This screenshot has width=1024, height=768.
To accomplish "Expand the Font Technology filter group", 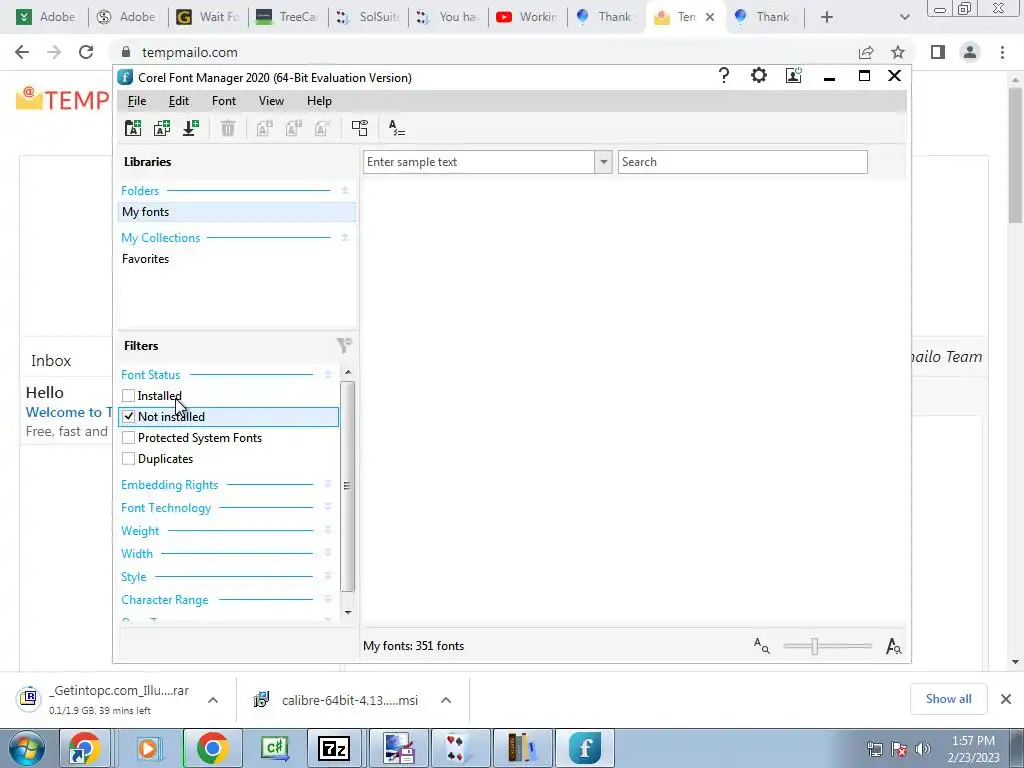I will point(328,507).
